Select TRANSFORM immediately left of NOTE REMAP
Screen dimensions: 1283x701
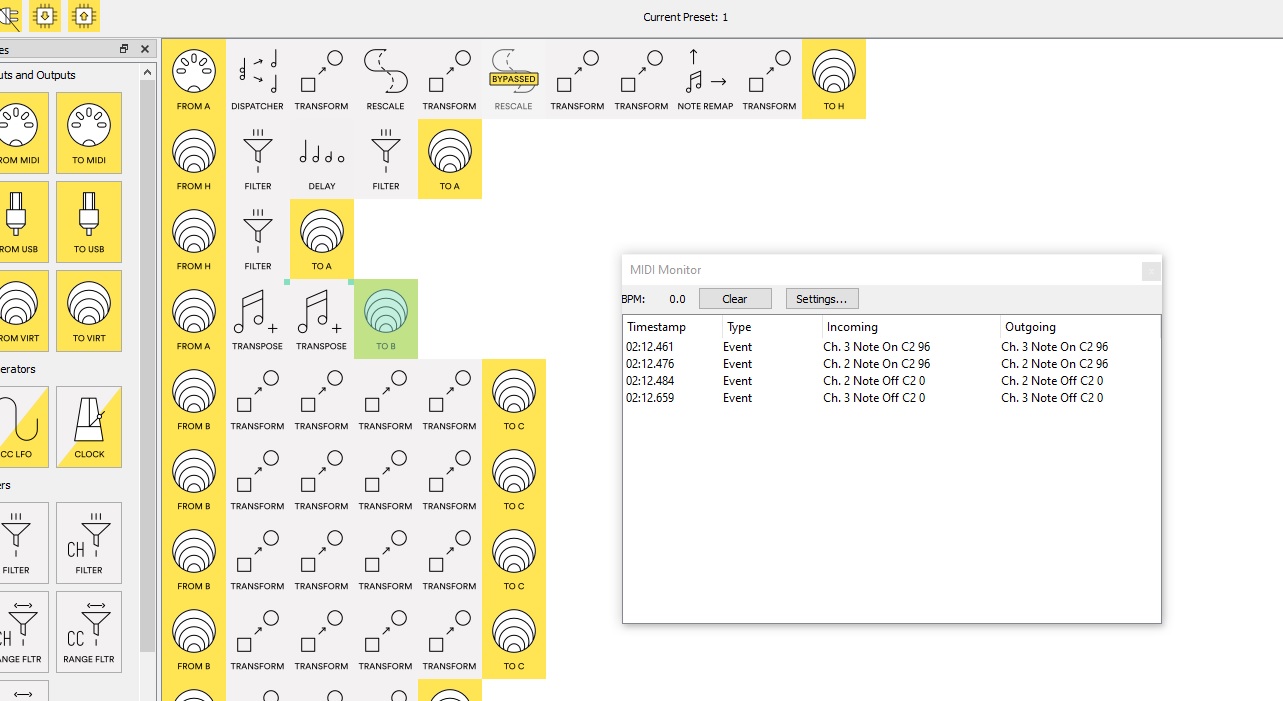pos(642,79)
